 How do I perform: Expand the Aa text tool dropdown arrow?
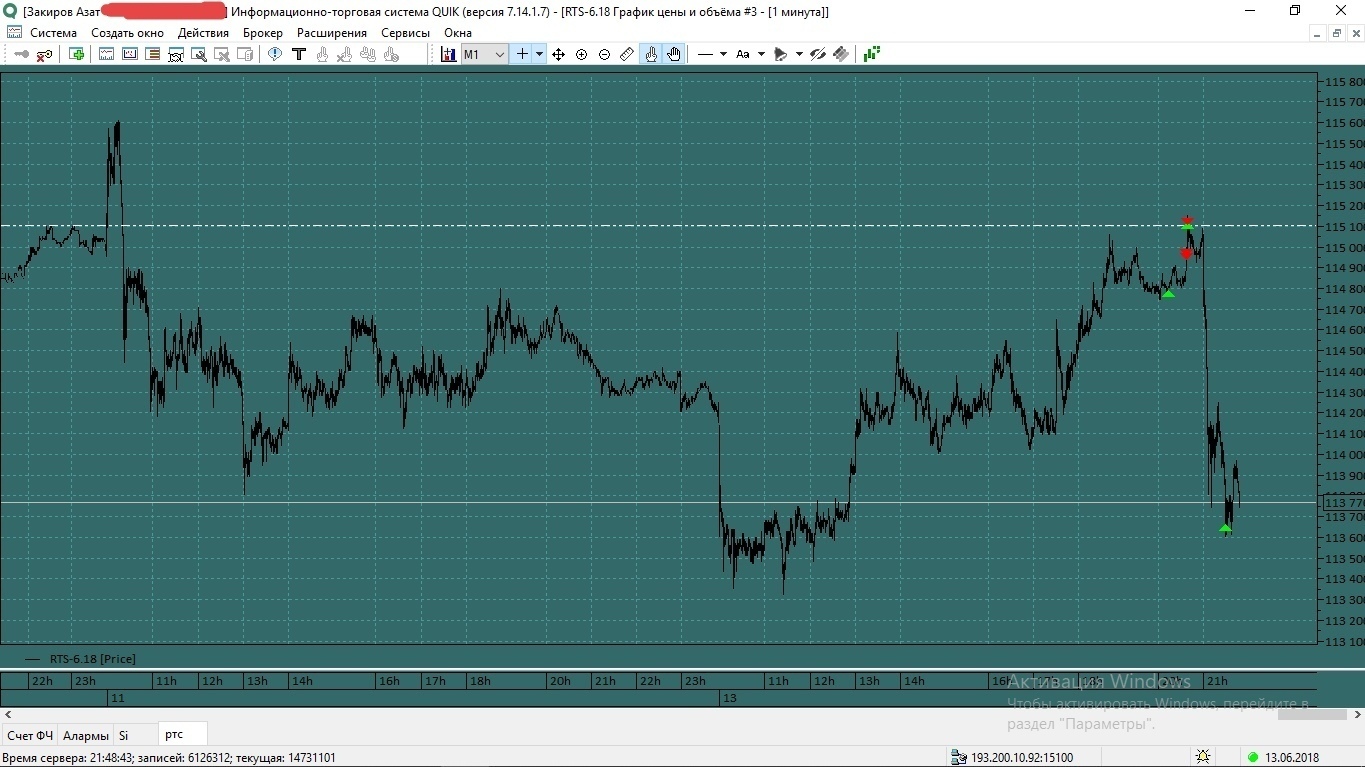point(761,54)
